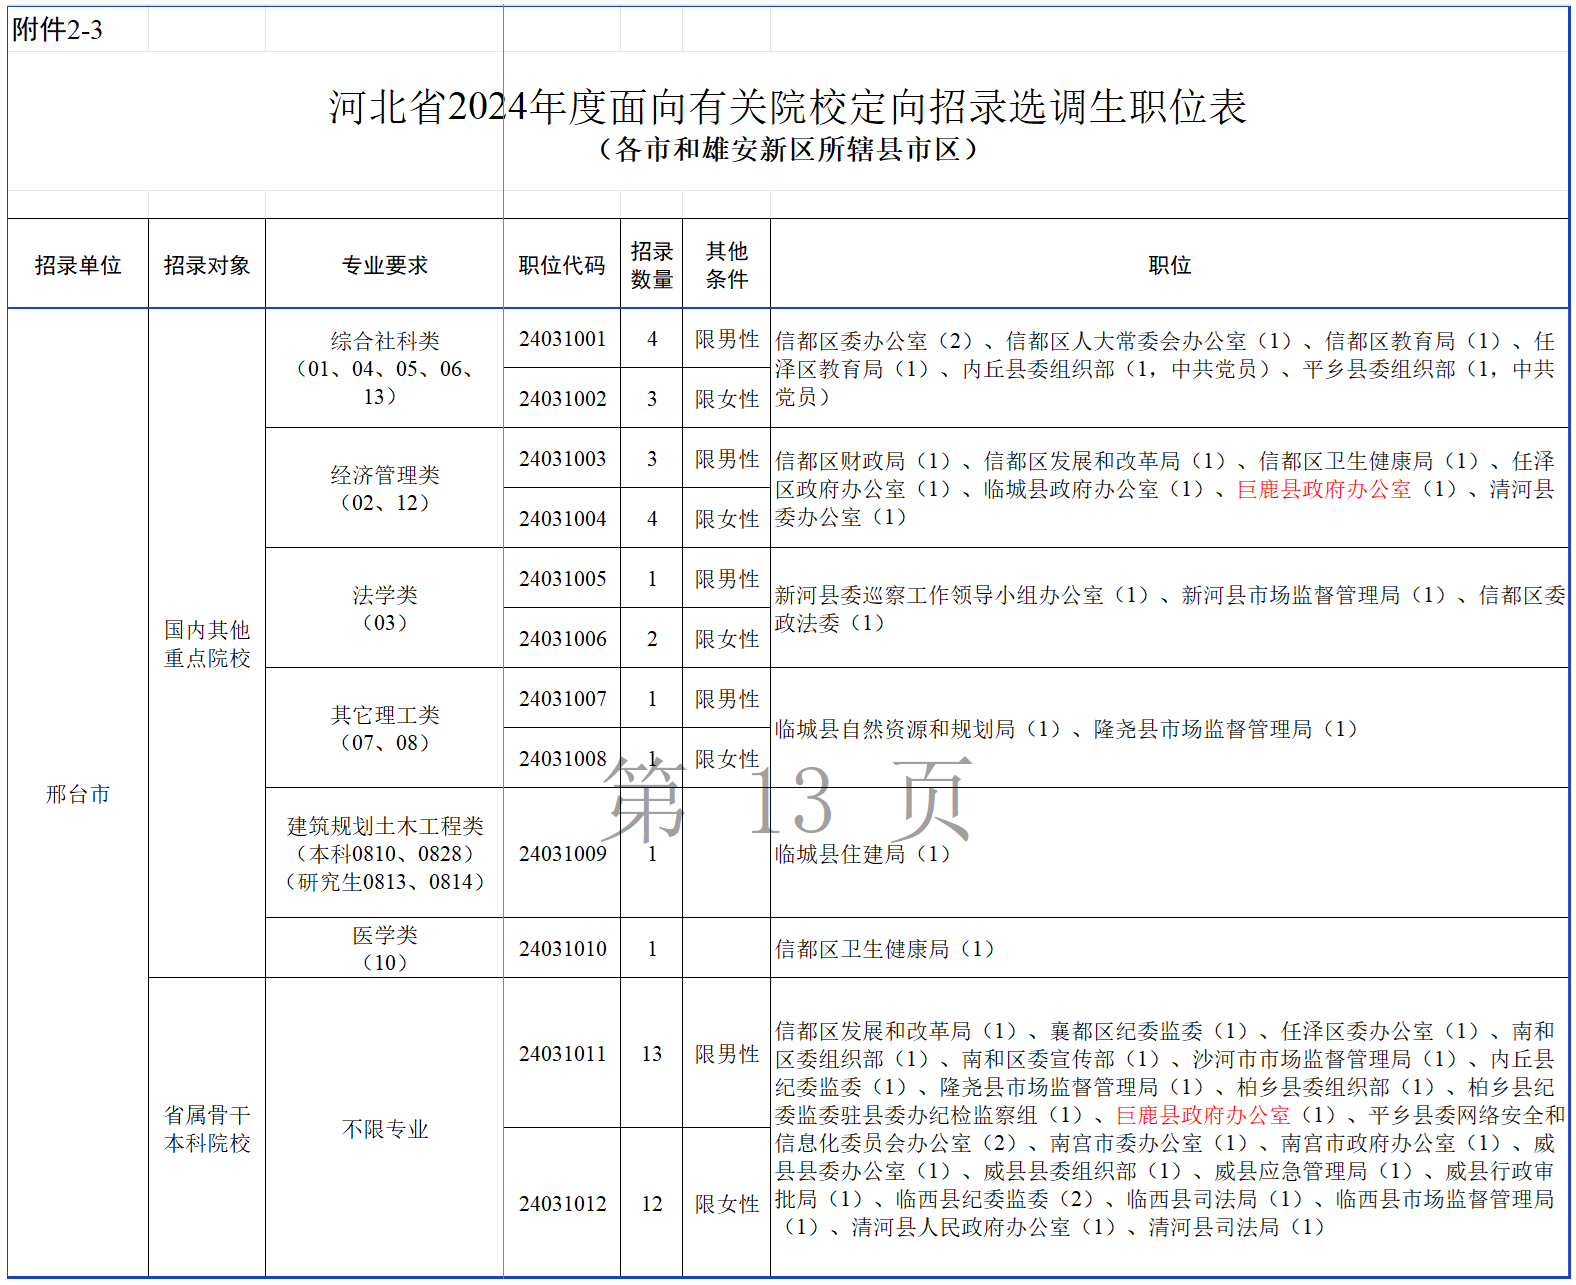Viewport: 1576px width, 1285px height.
Task: Click position code 24031009
Action: point(562,854)
